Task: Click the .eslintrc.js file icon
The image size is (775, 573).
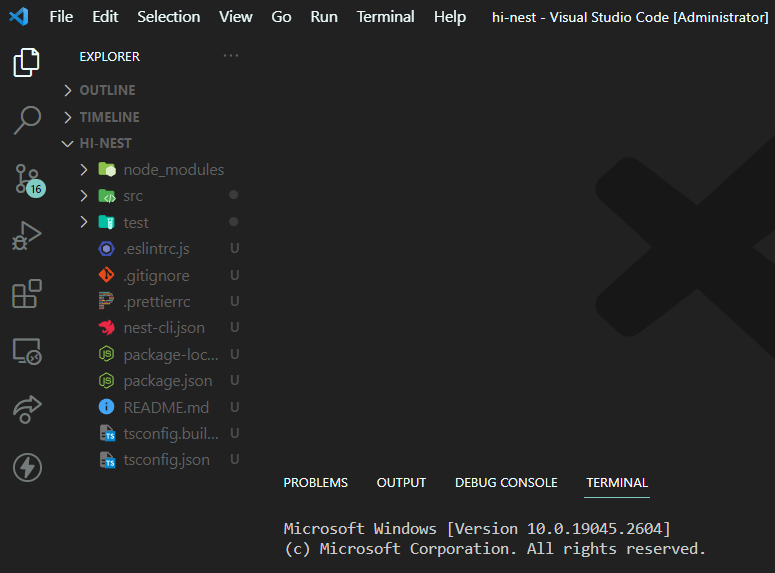Action: click(x=106, y=249)
